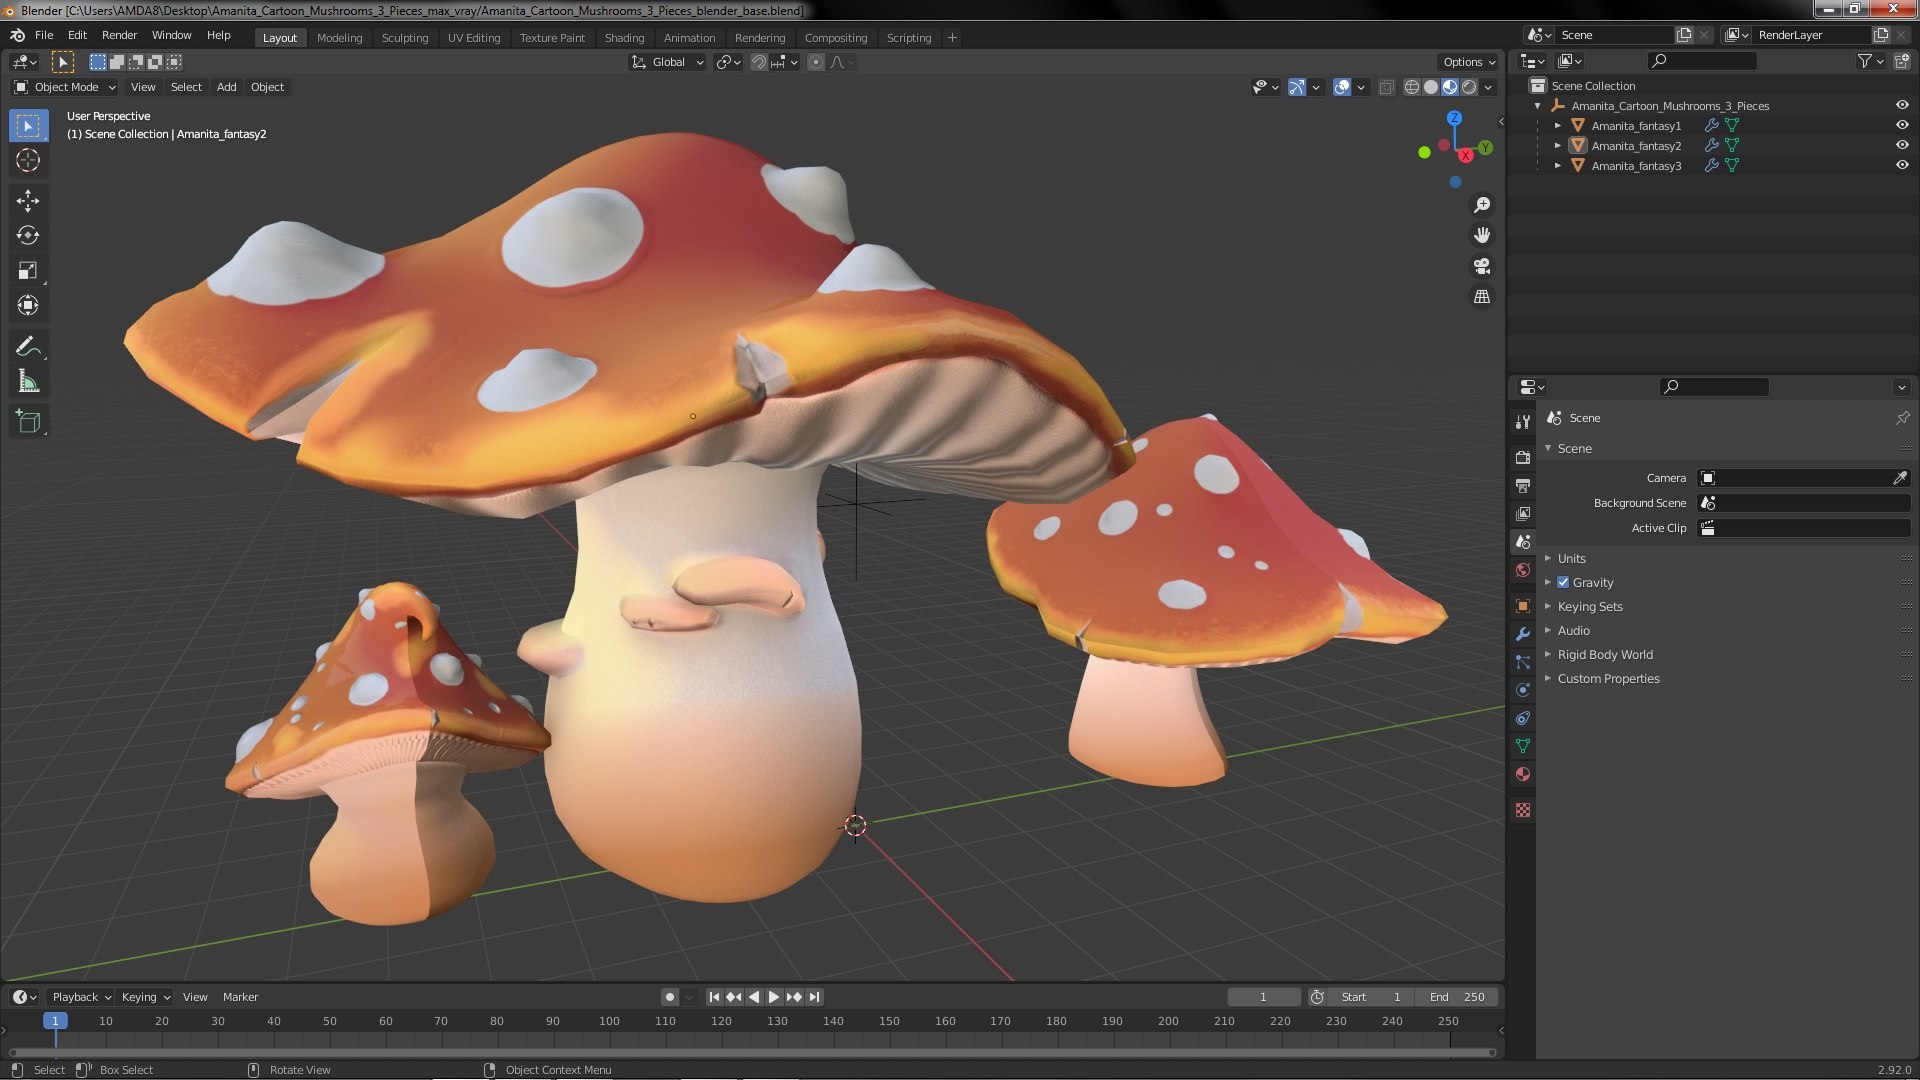The height and width of the screenshot is (1080, 1920).
Task: Open Modifier properties wrench tab
Action: [1523, 634]
